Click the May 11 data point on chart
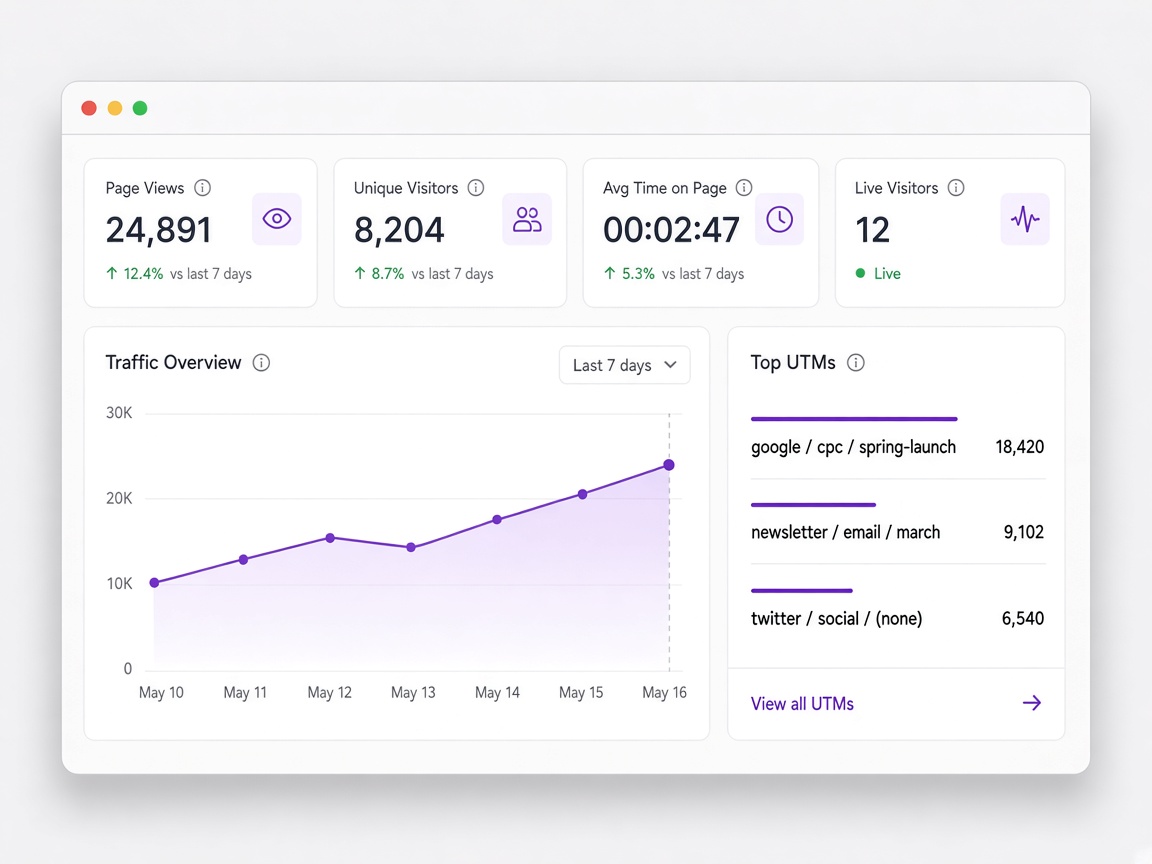Screen dimensions: 1152x864 coord(244,560)
